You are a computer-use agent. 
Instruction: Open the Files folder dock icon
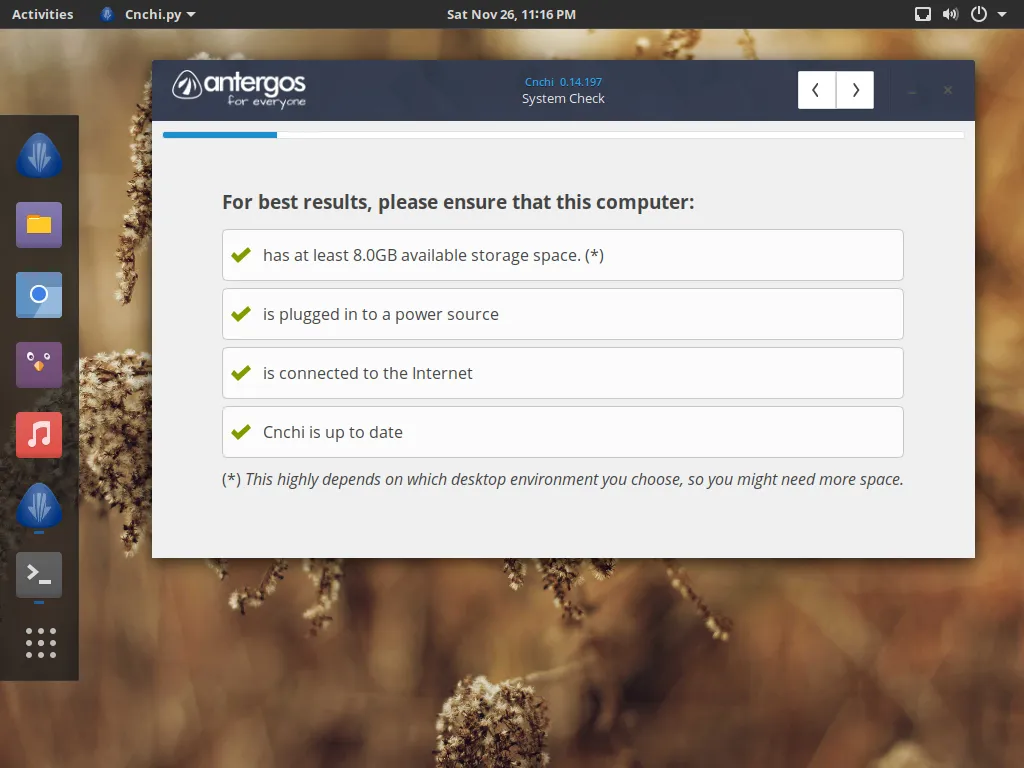[x=39, y=225]
